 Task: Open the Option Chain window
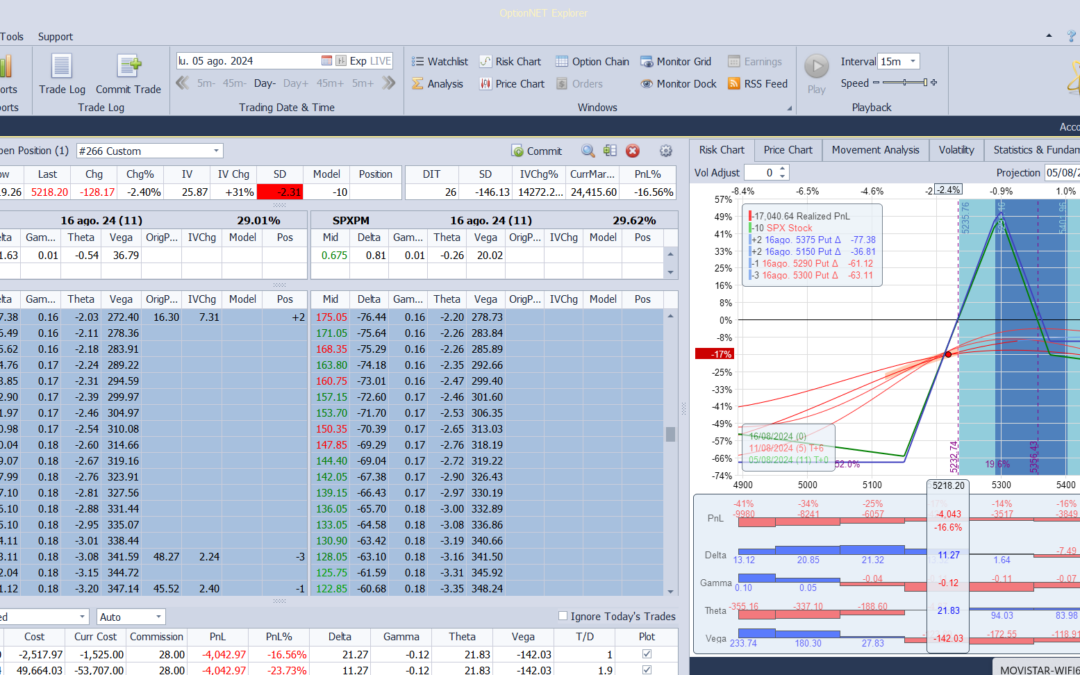click(592, 61)
